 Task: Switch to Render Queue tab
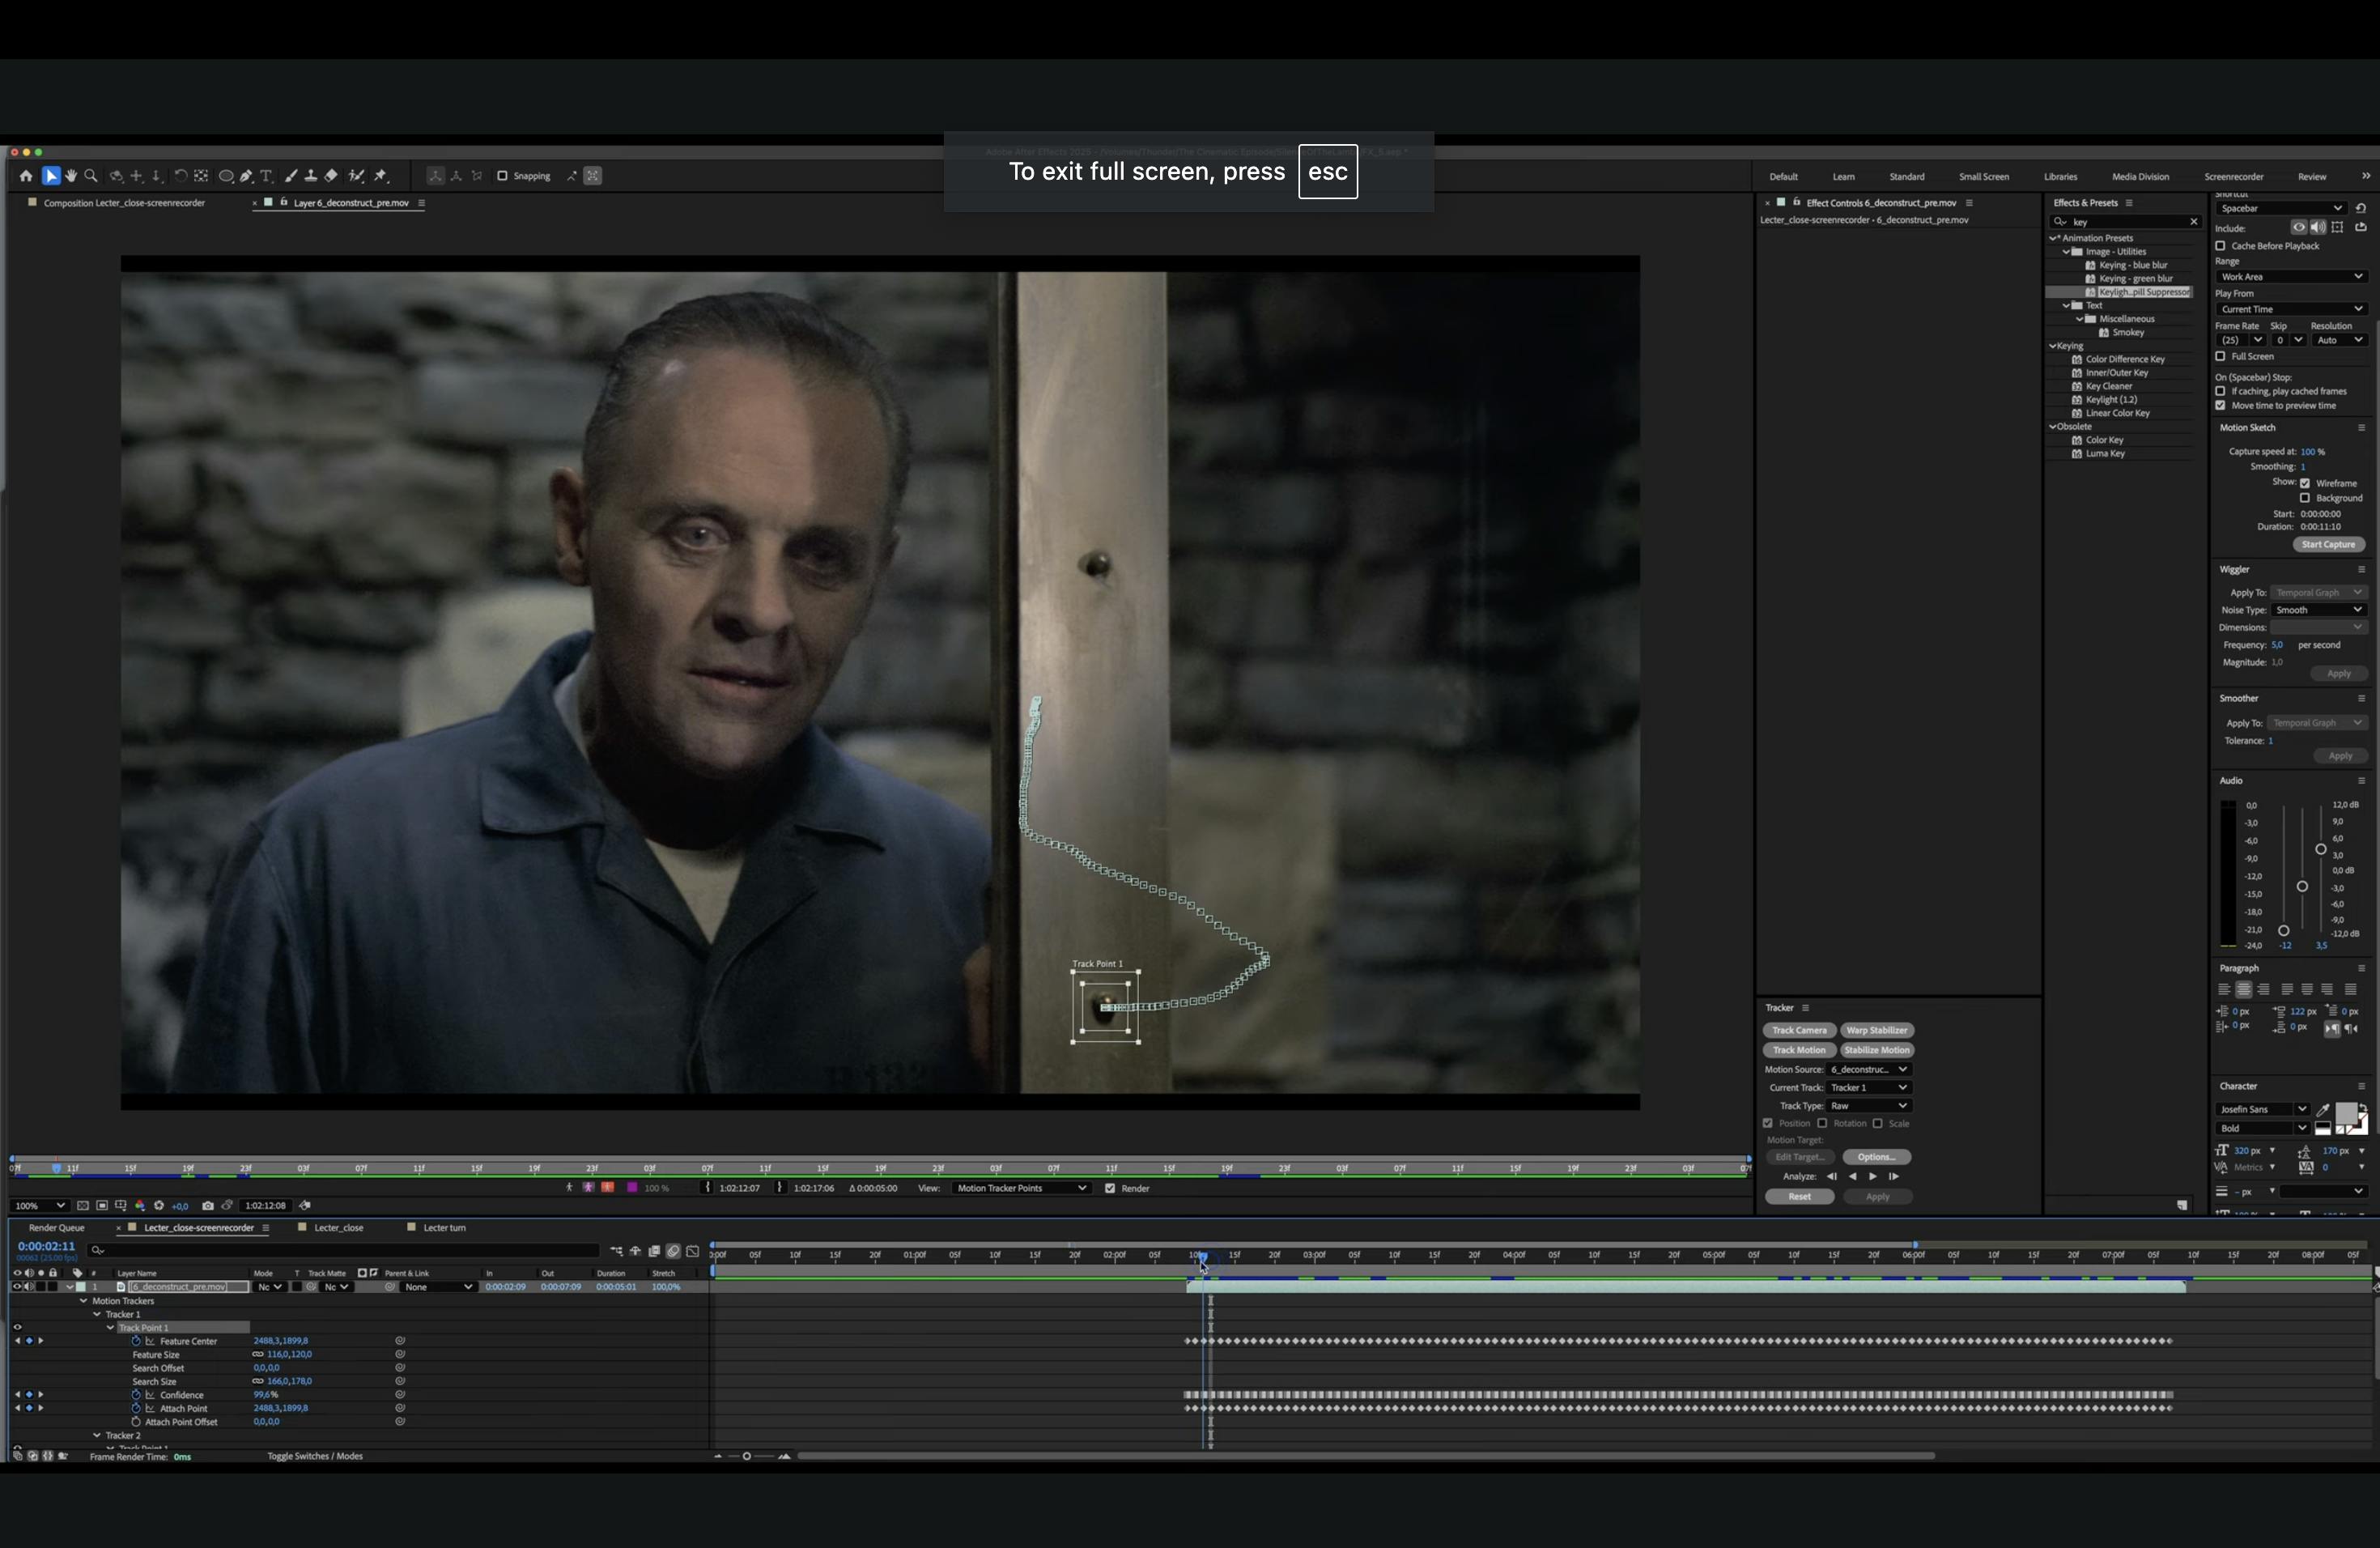coord(57,1228)
